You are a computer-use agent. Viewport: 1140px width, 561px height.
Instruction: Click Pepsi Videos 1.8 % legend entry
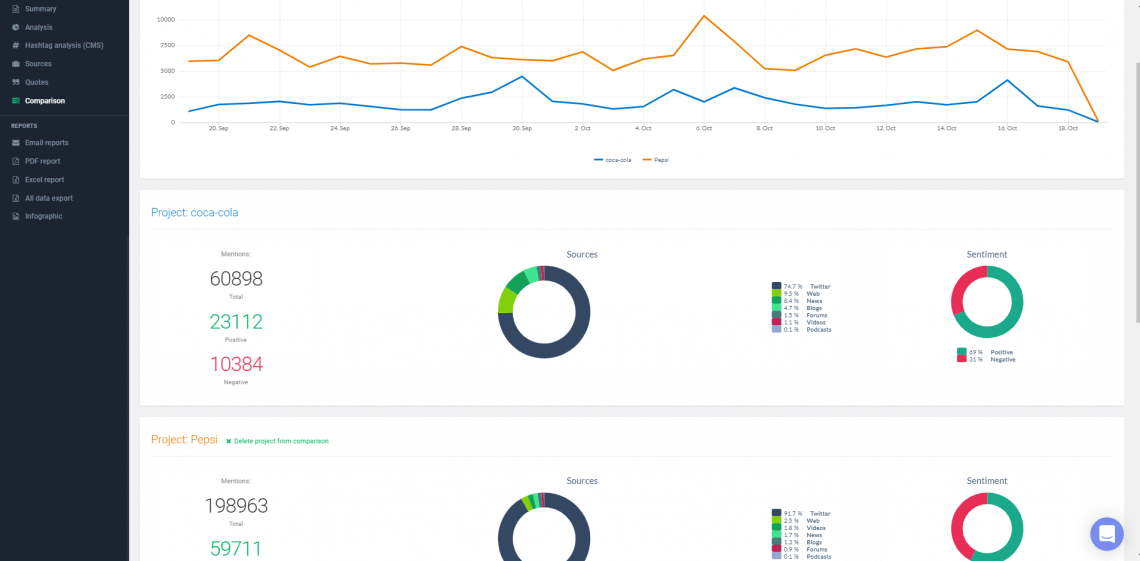(x=798, y=528)
